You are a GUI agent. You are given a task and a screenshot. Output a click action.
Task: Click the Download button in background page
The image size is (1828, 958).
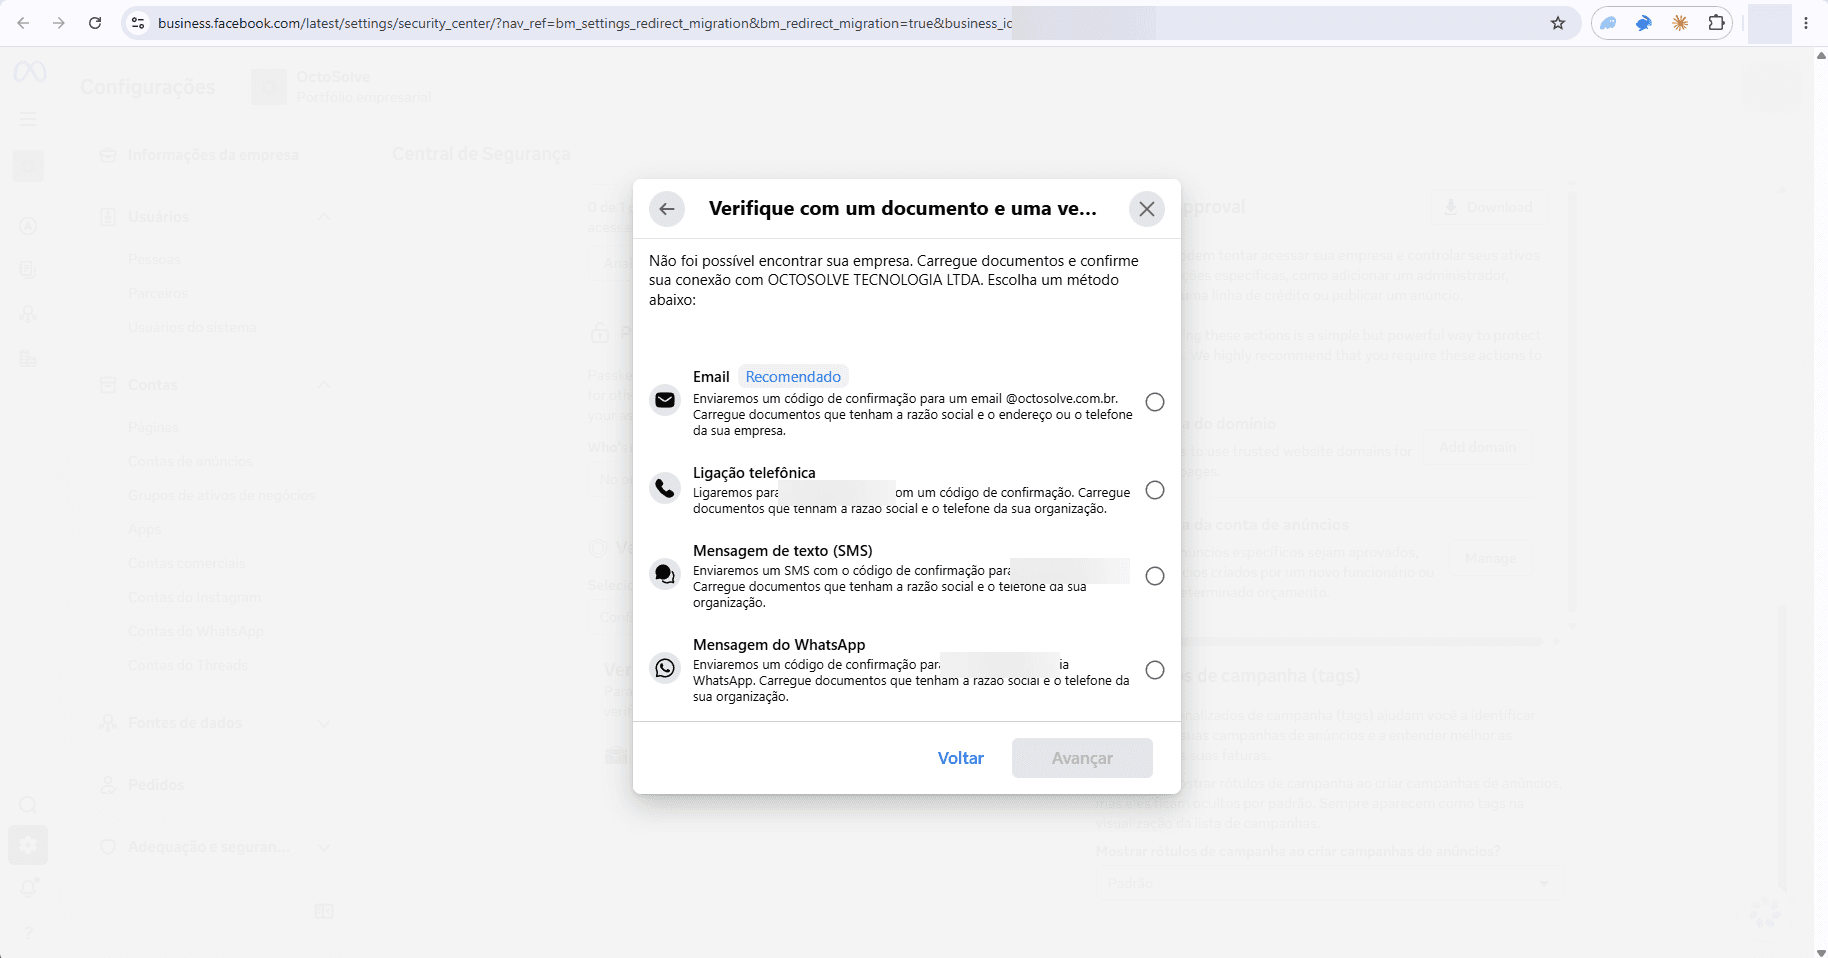click(x=1488, y=207)
